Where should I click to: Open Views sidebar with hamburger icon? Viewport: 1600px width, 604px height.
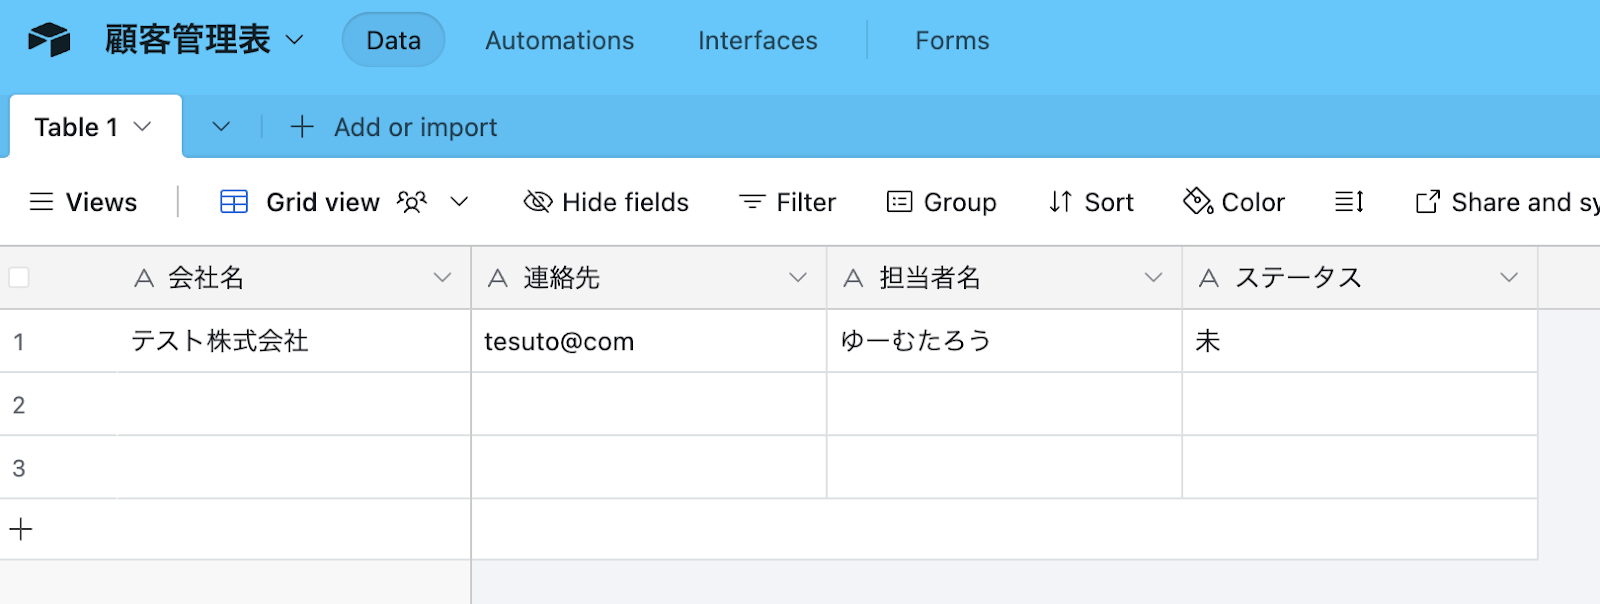pyautogui.click(x=41, y=202)
